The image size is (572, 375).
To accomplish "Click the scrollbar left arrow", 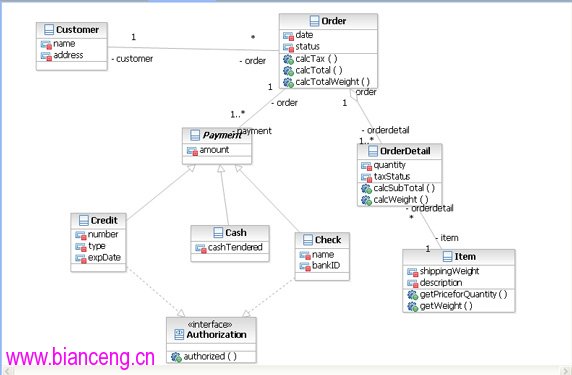I will pyautogui.click(x=9, y=371).
